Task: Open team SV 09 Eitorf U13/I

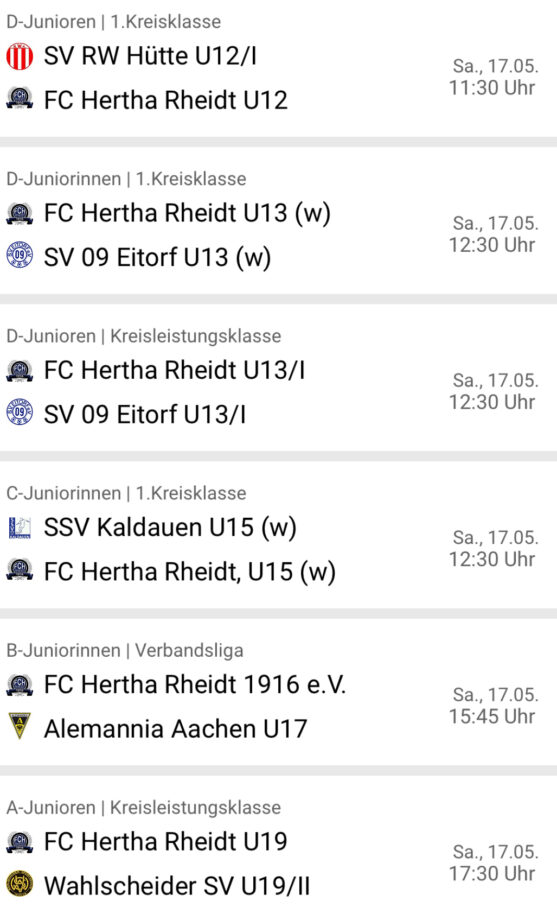Action: pyautogui.click(x=145, y=414)
